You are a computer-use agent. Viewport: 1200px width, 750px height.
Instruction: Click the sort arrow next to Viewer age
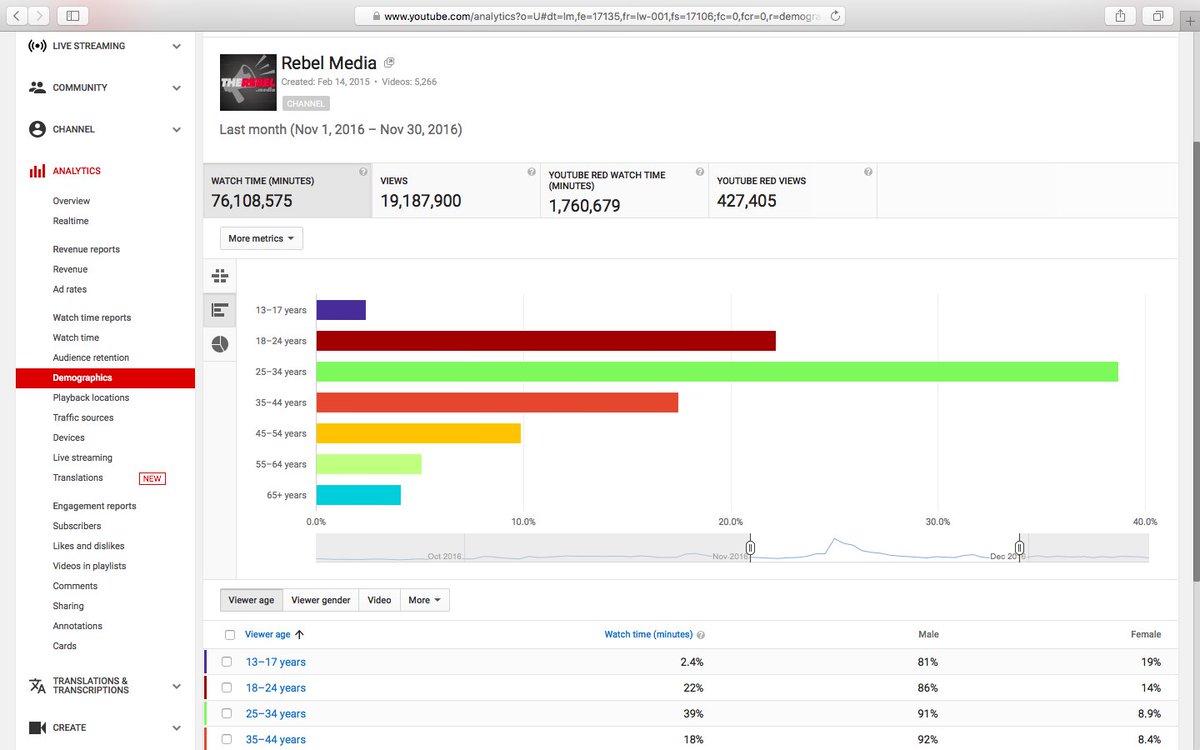(299, 634)
